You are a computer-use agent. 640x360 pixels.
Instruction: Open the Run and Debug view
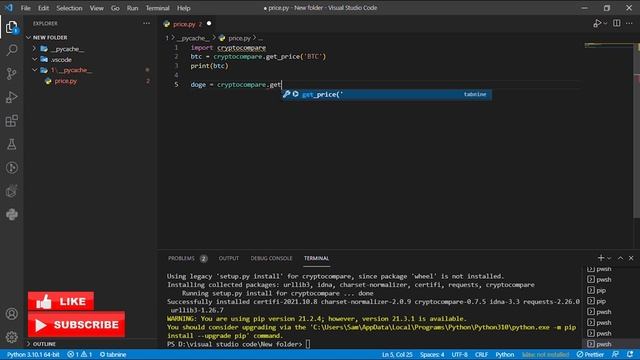pos(11,97)
